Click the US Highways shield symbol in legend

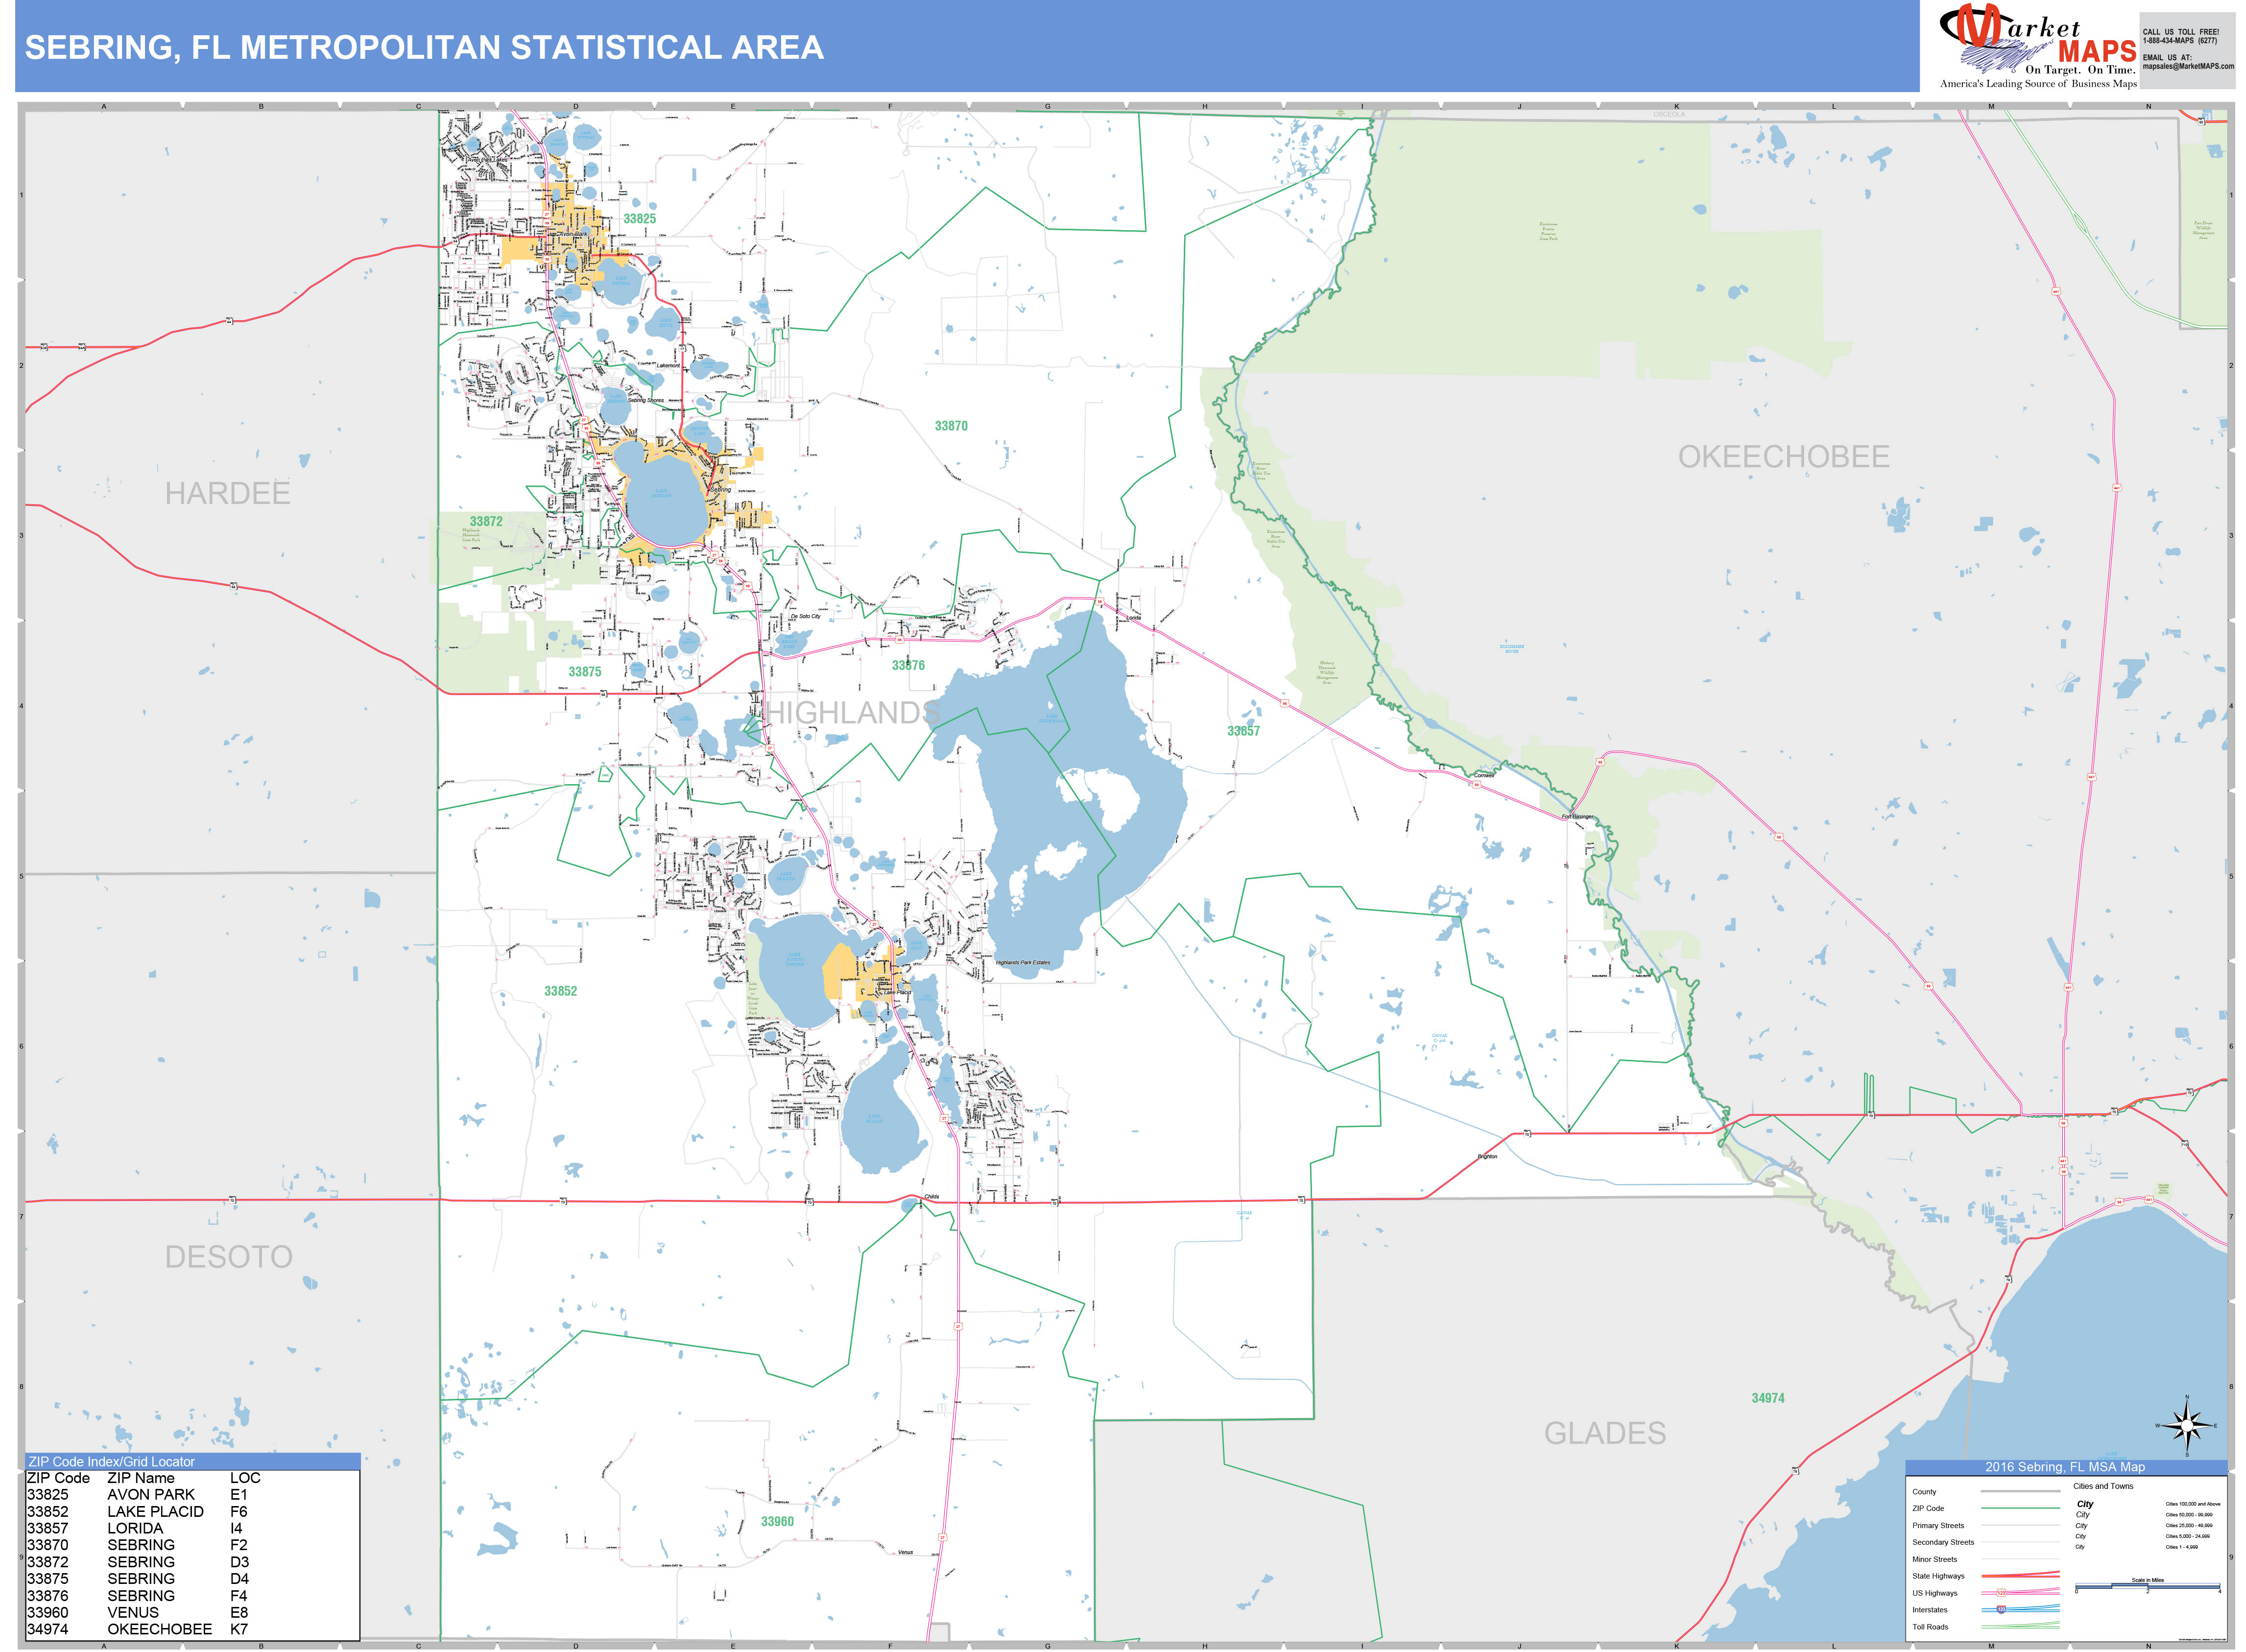pos(2001,1593)
